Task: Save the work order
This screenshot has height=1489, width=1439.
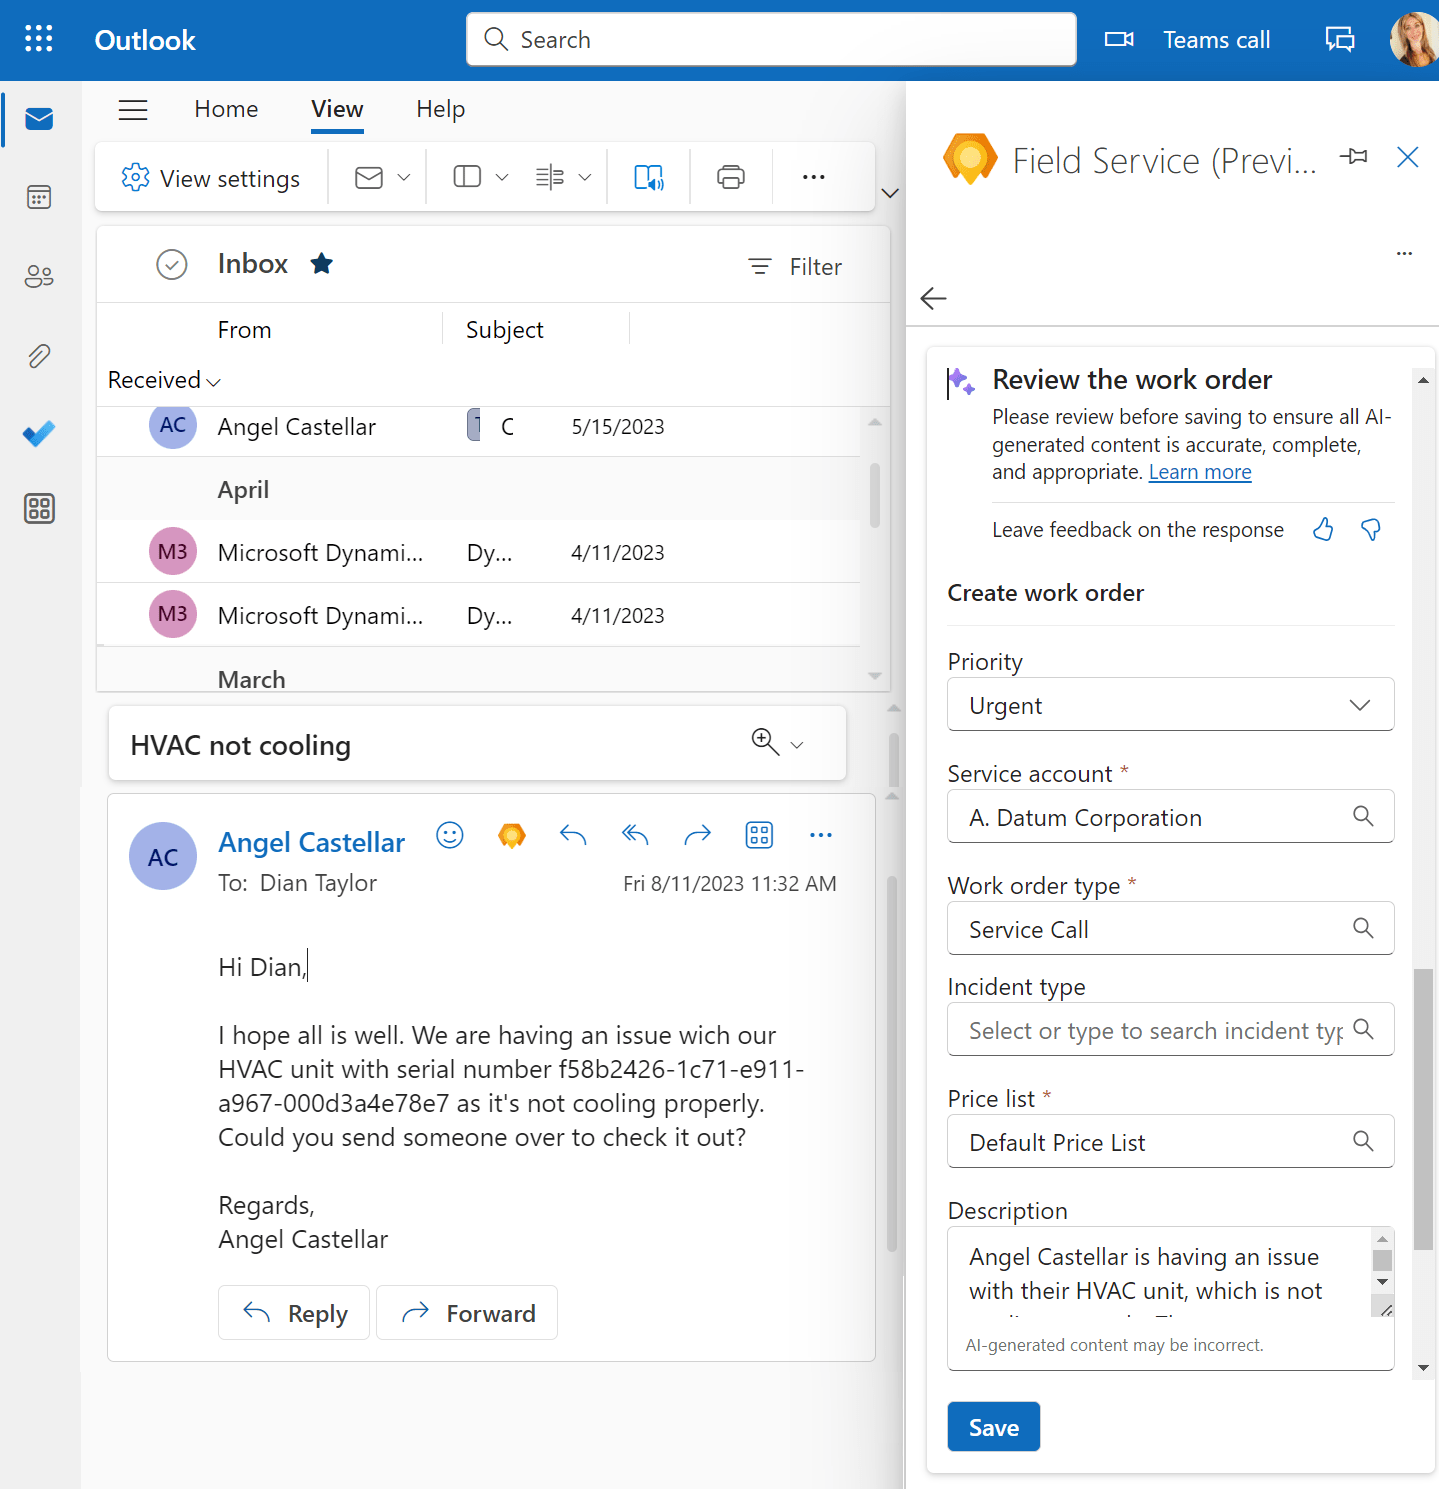Action: 992,1426
